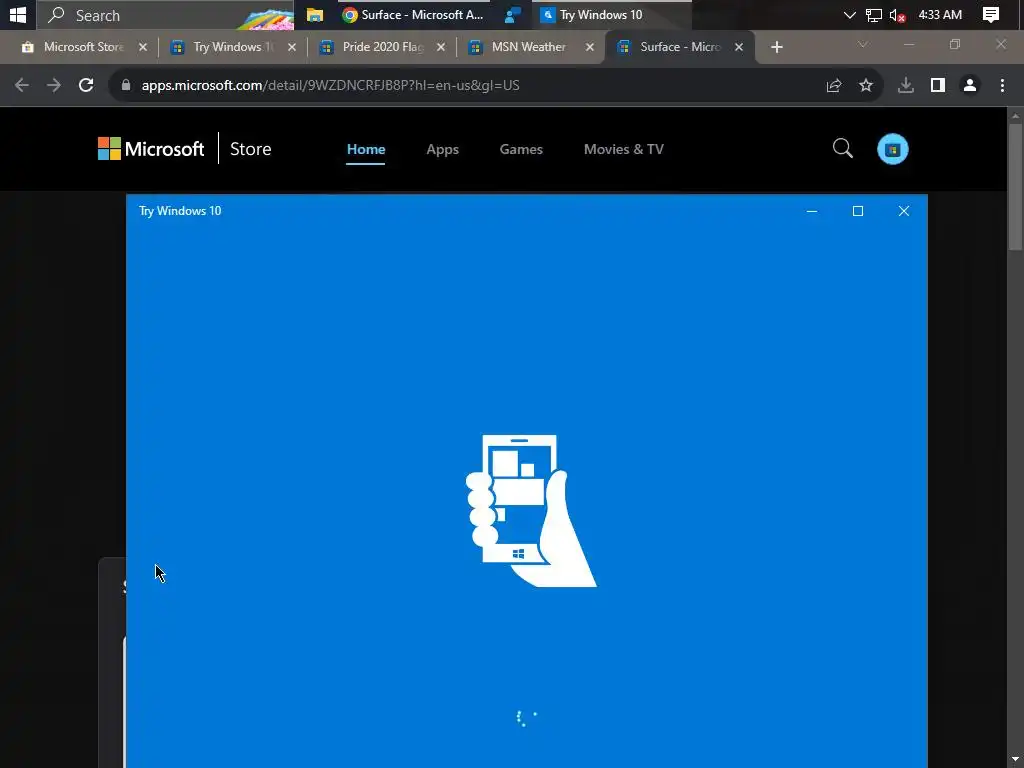
Task: Select the Apps navigation item
Action: click(442, 150)
